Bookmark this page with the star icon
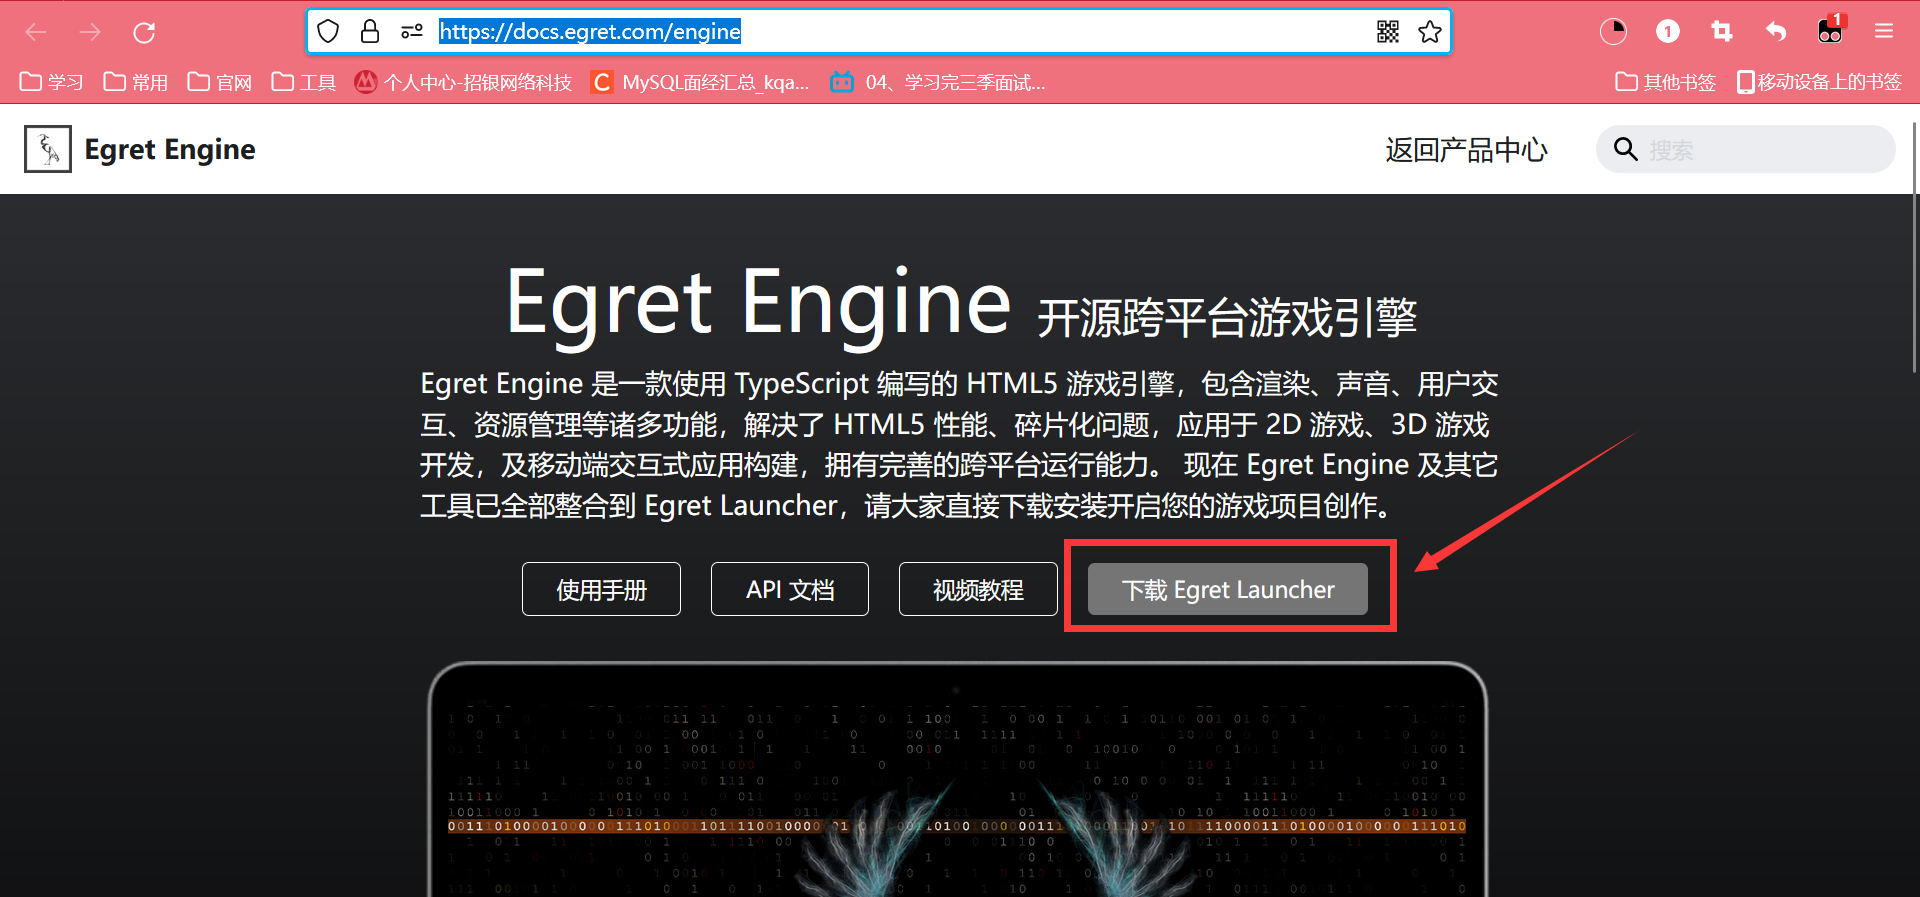This screenshot has height=897, width=1920. coord(1430,32)
